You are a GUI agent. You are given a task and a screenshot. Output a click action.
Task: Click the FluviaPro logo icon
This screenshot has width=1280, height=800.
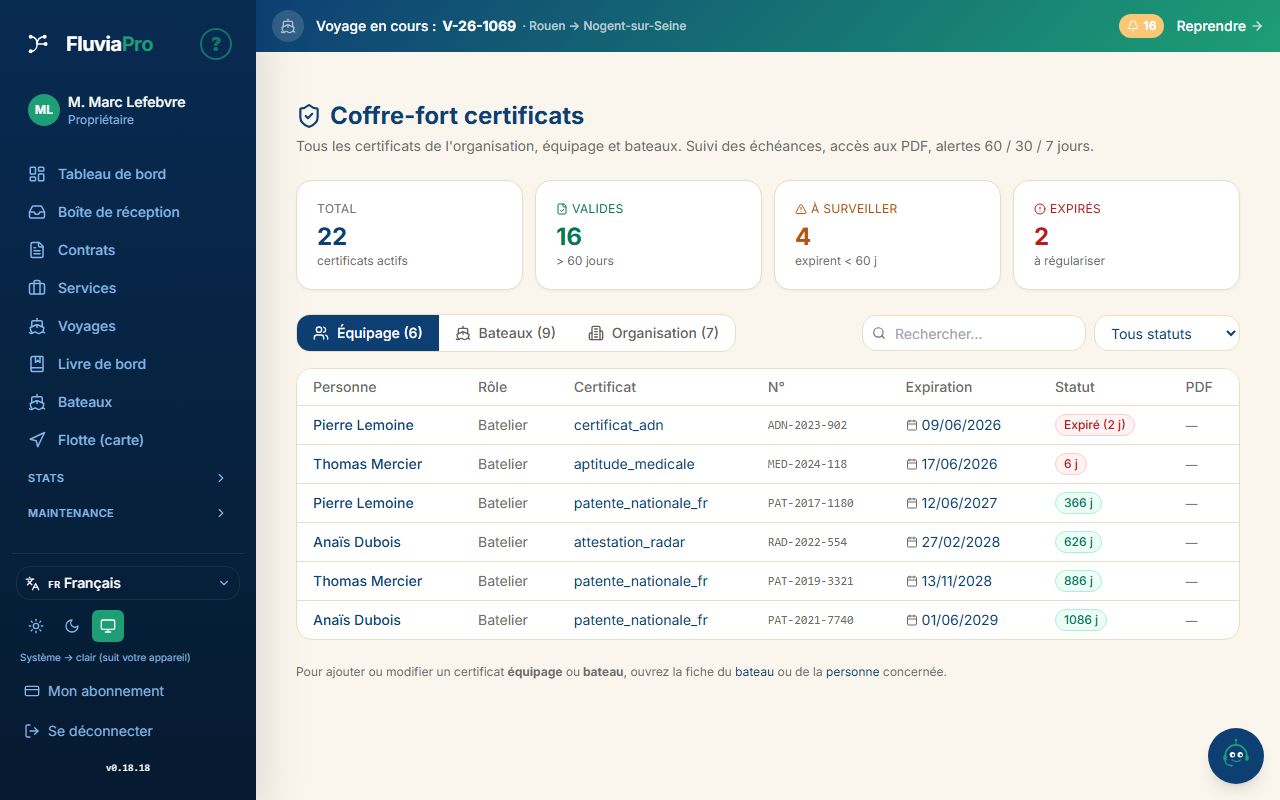click(x=38, y=43)
